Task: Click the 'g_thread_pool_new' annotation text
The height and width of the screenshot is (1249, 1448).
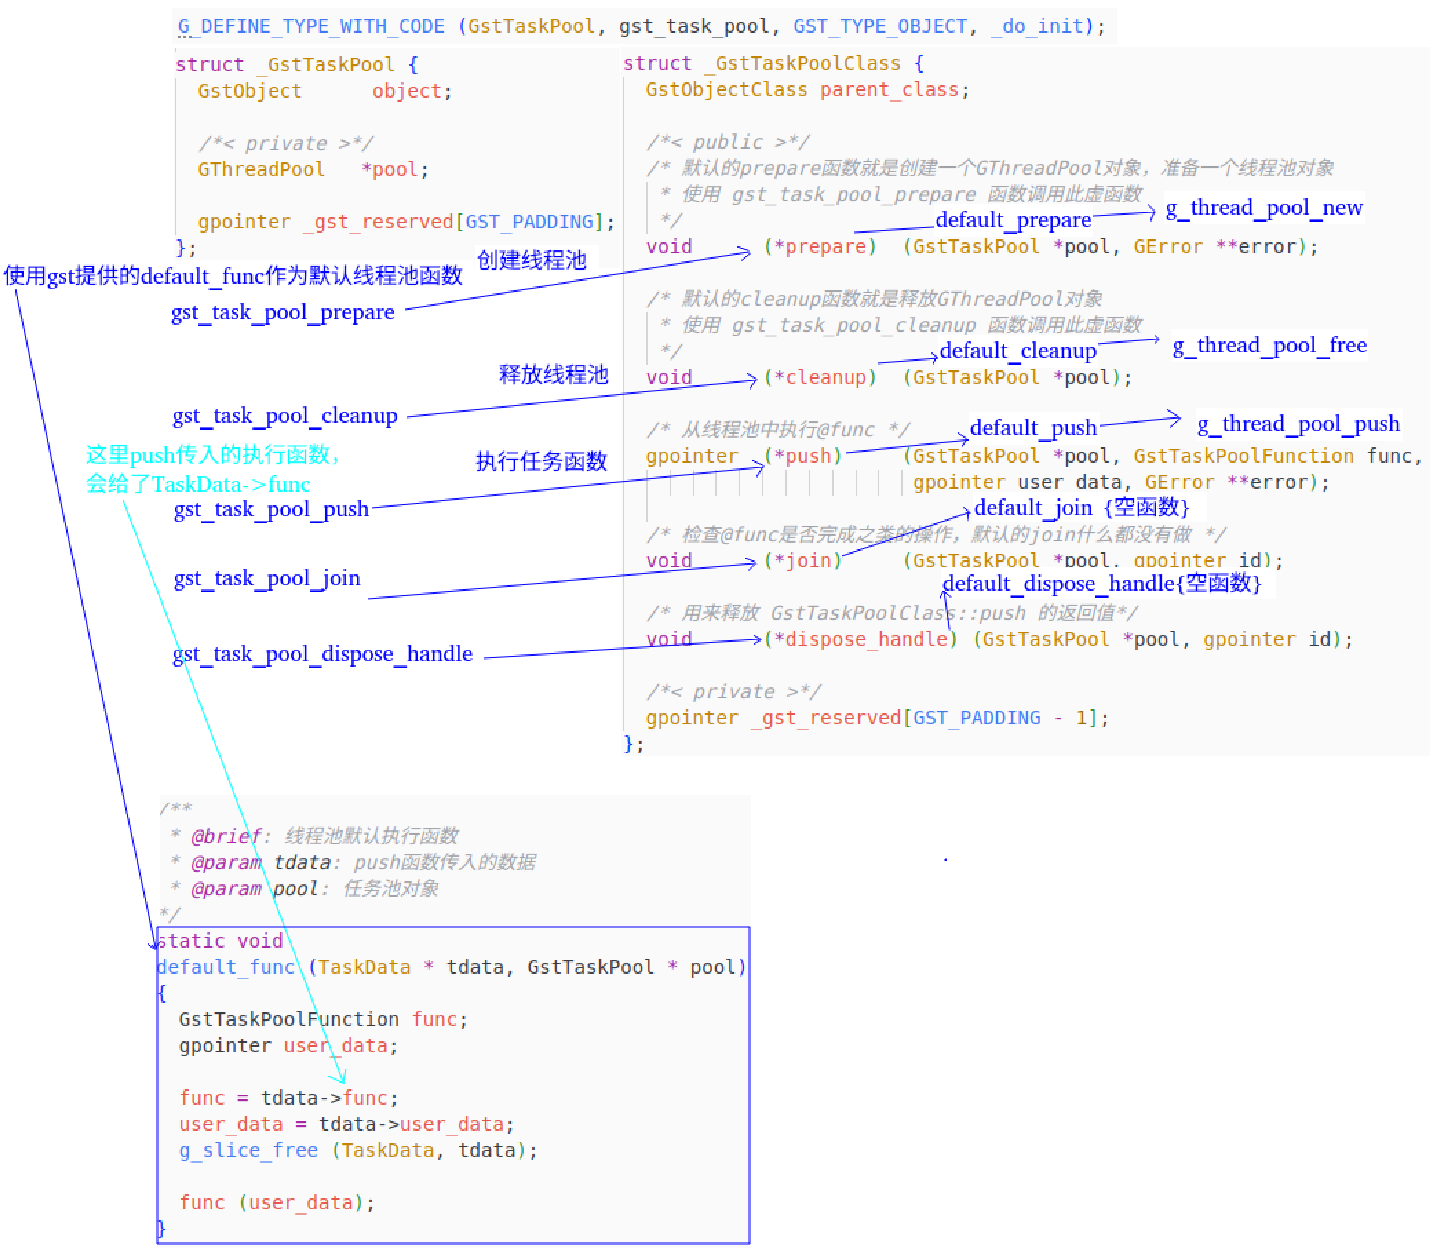Action: 1264,208
